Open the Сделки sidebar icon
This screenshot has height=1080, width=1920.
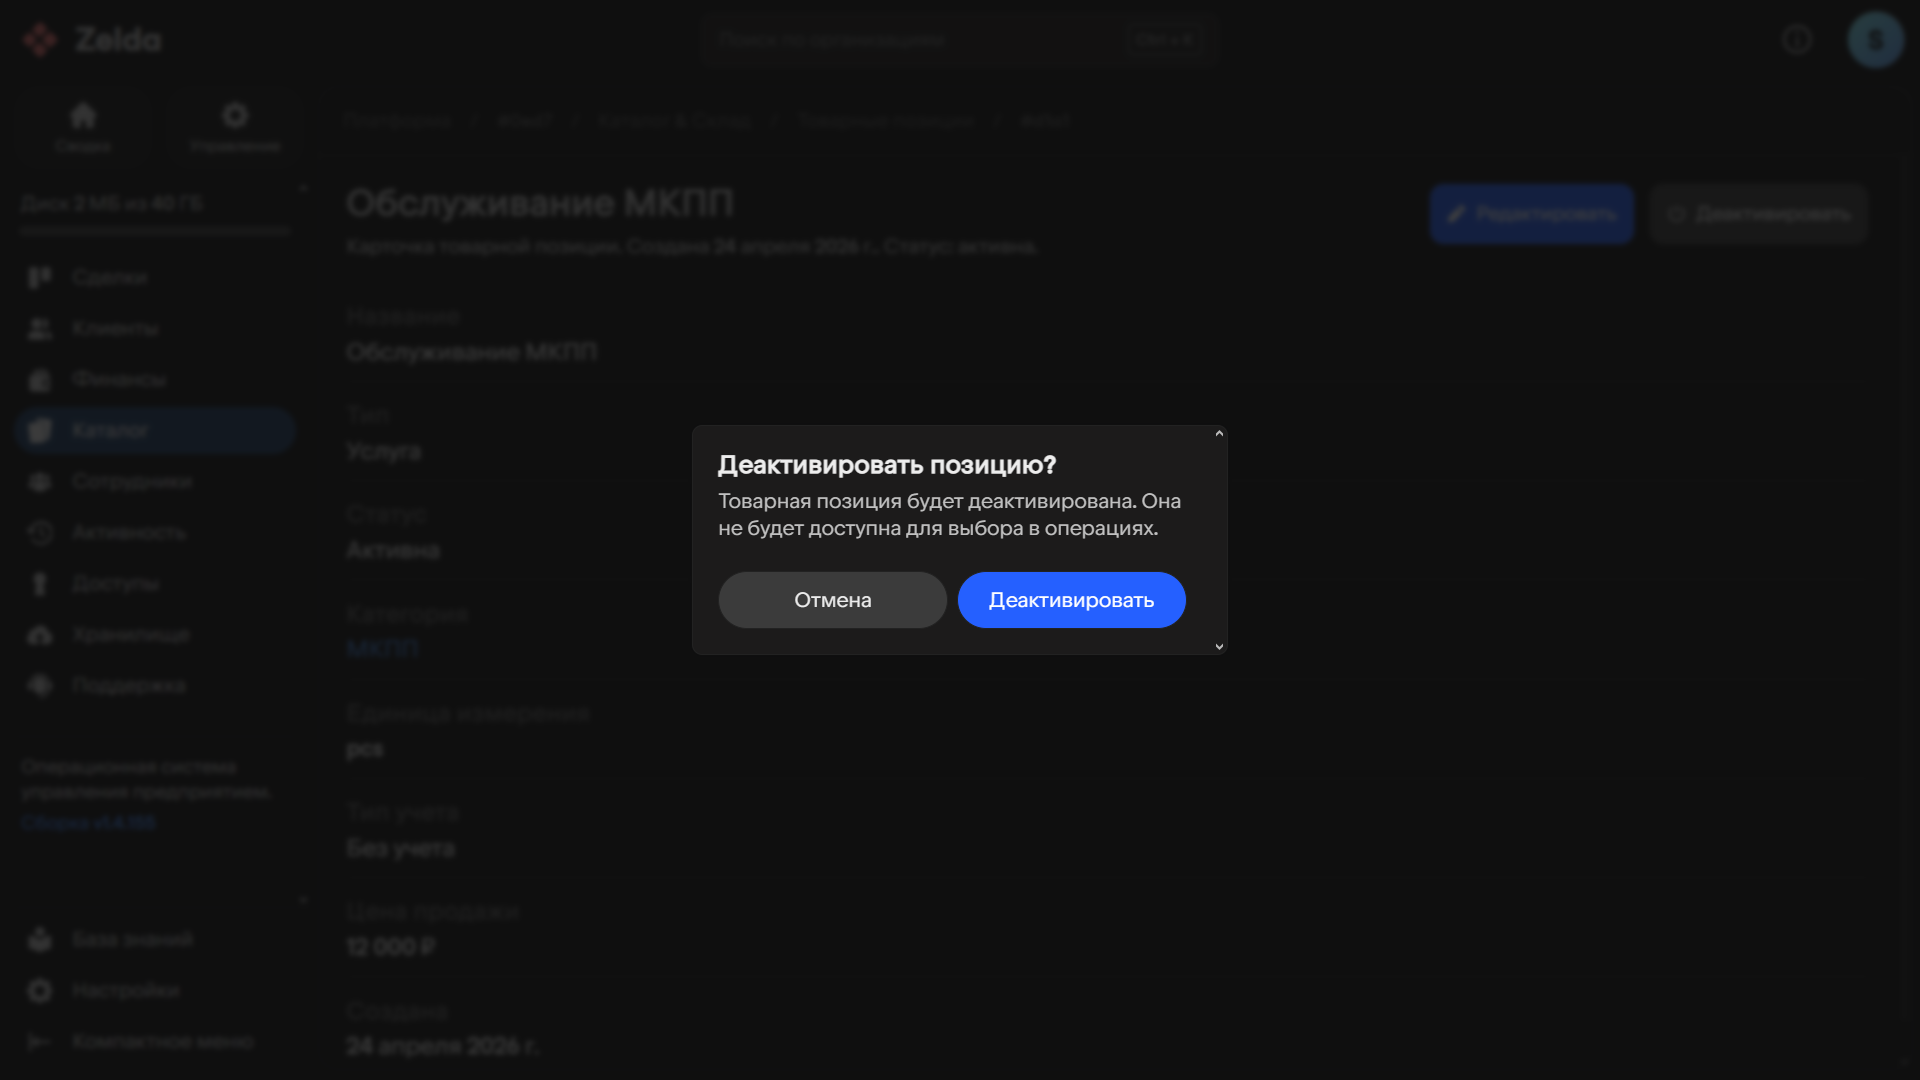pyautogui.click(x=40, y=277)
